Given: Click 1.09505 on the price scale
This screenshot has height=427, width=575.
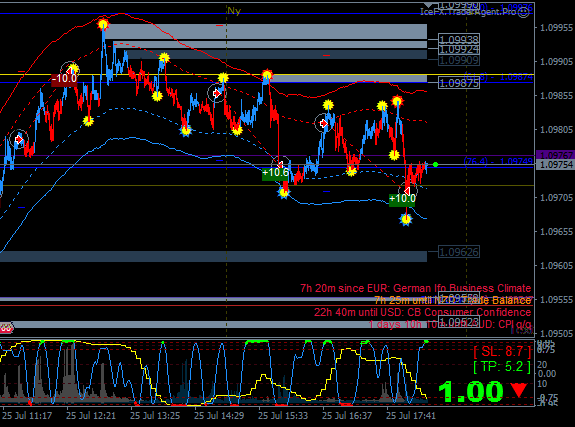Looking at the screenshot, I should coord(556,333).
